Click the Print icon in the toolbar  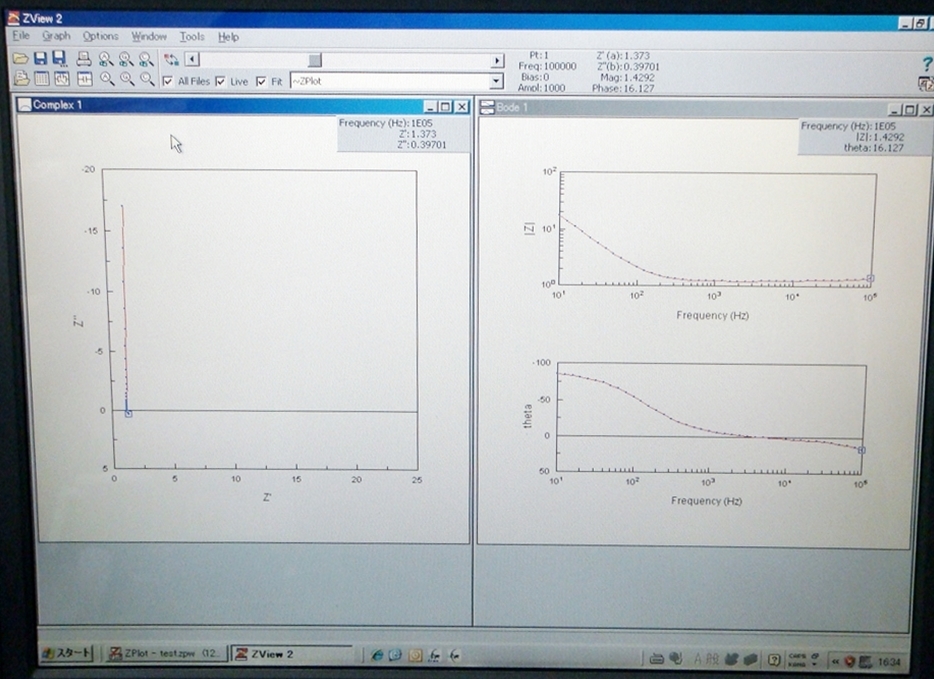[84, 58]
